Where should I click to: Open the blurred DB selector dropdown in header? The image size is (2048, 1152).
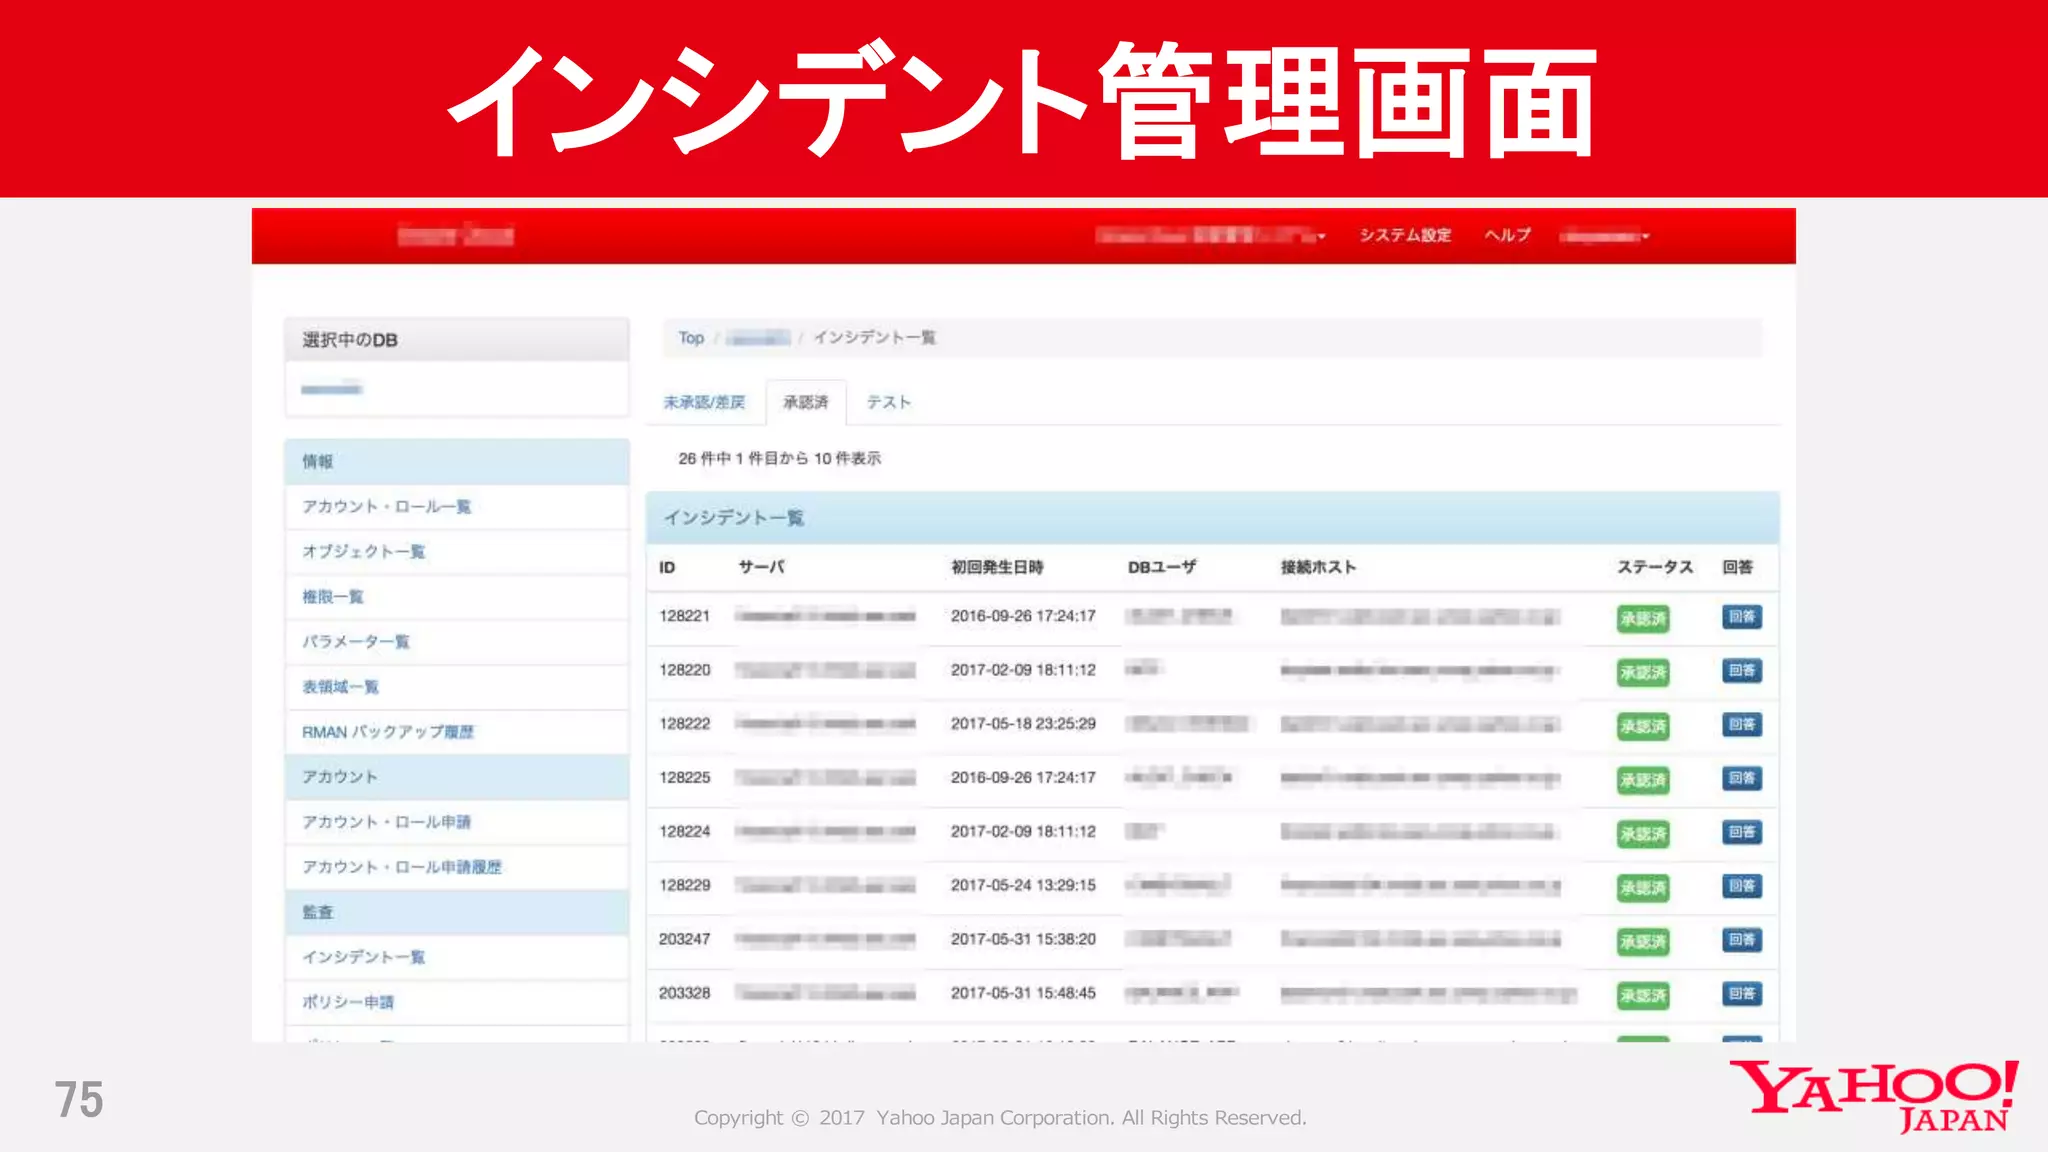coord(1210,236)
